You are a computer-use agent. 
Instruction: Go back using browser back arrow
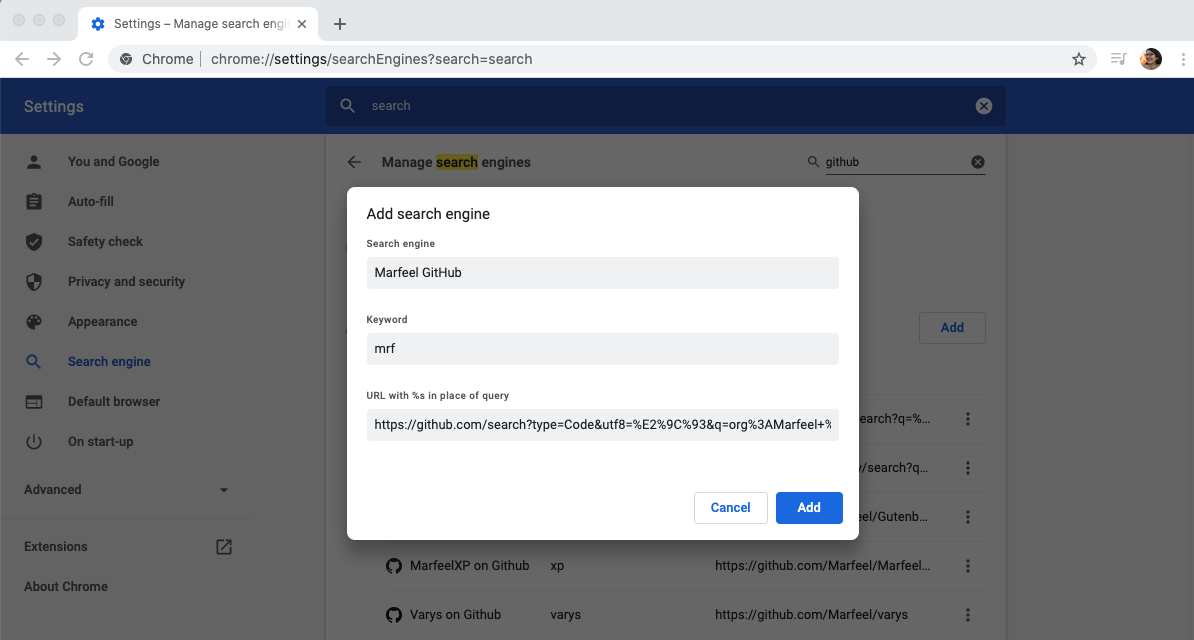tap(22, 59)
